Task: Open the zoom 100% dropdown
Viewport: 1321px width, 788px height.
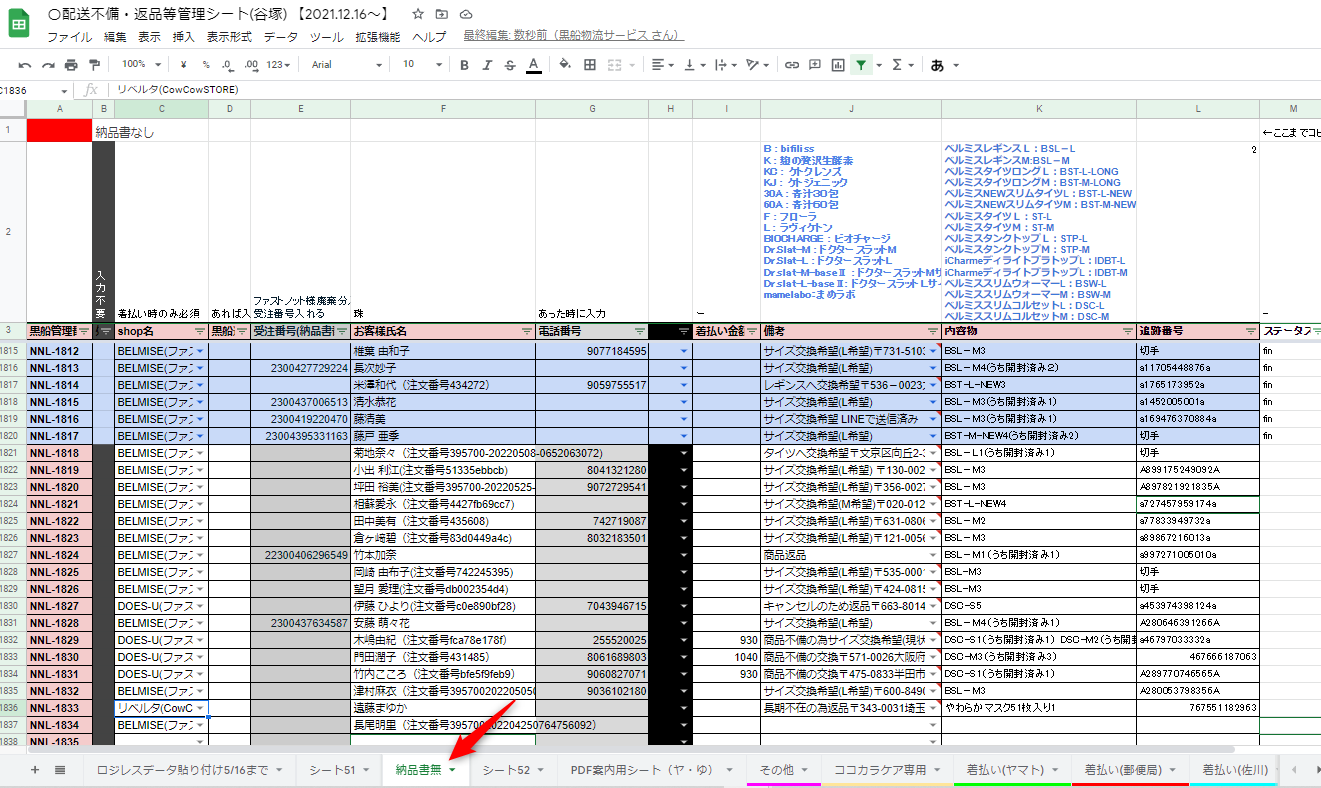Action: click(x=141, y=64)
